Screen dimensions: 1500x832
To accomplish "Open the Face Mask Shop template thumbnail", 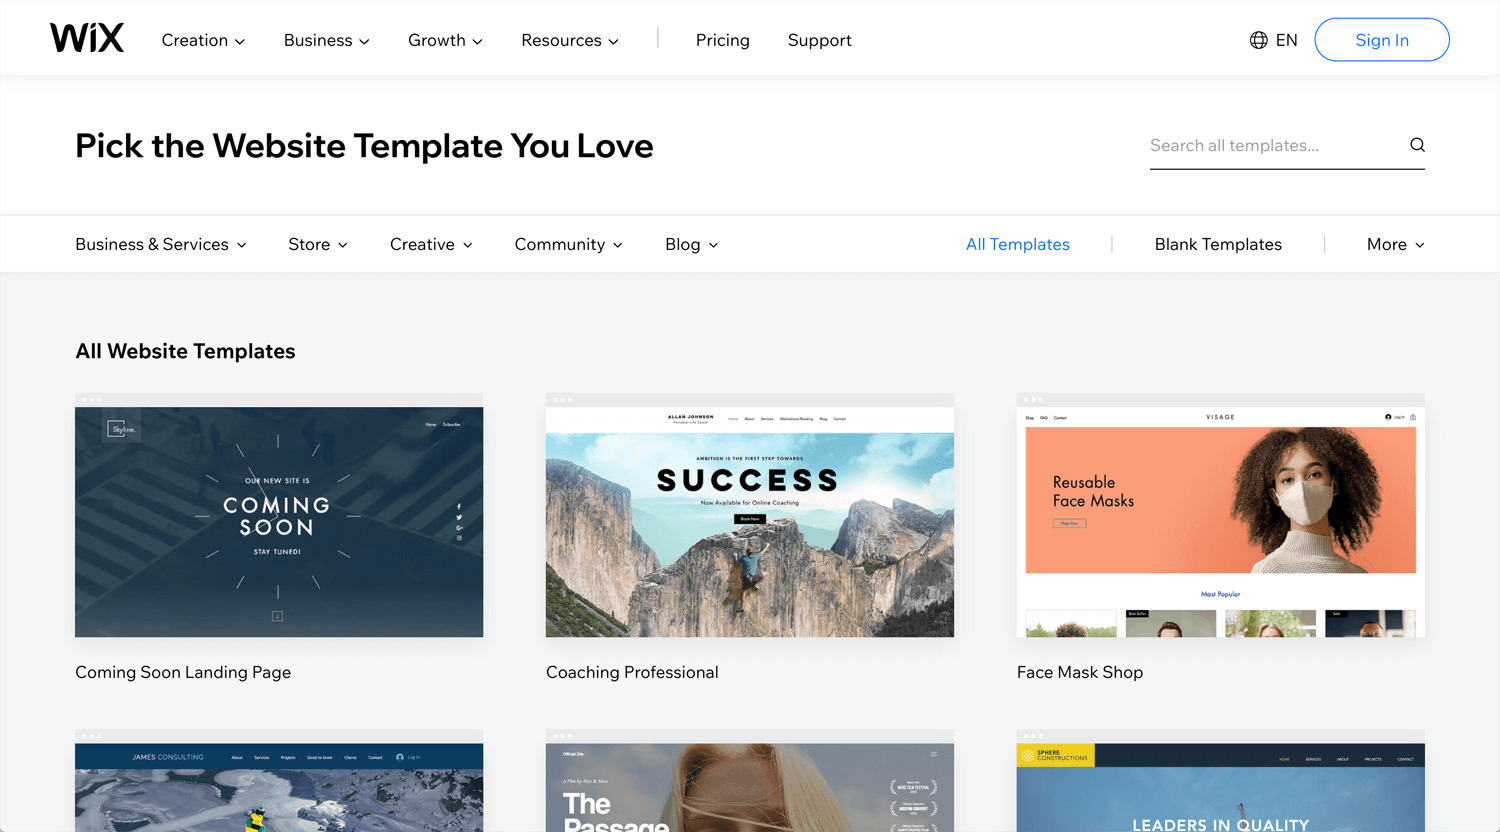I will click(x=1220, y=515).
